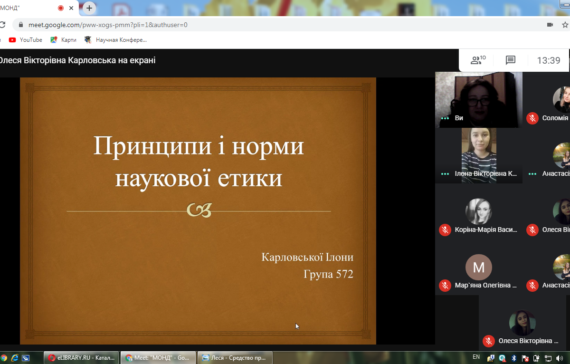Click the site padlock icon
The image size is (570, 364).
click(x=21, y=25)
